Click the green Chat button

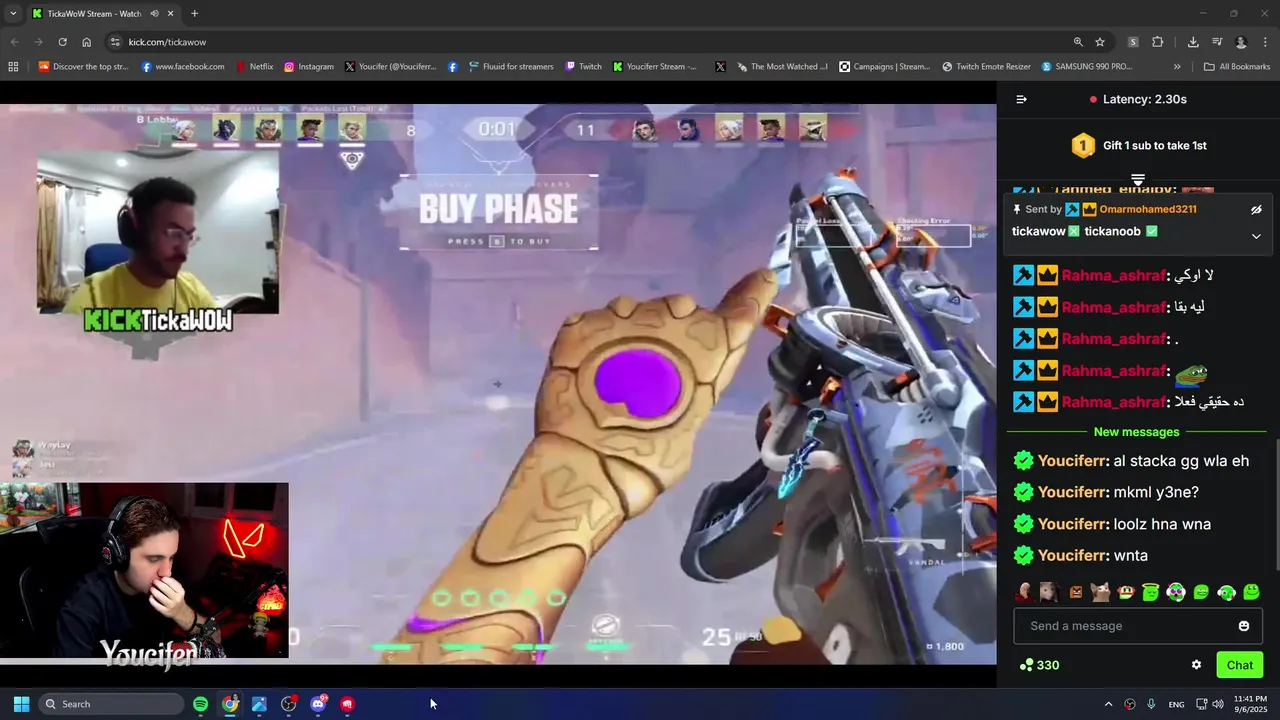(1240, 665)
